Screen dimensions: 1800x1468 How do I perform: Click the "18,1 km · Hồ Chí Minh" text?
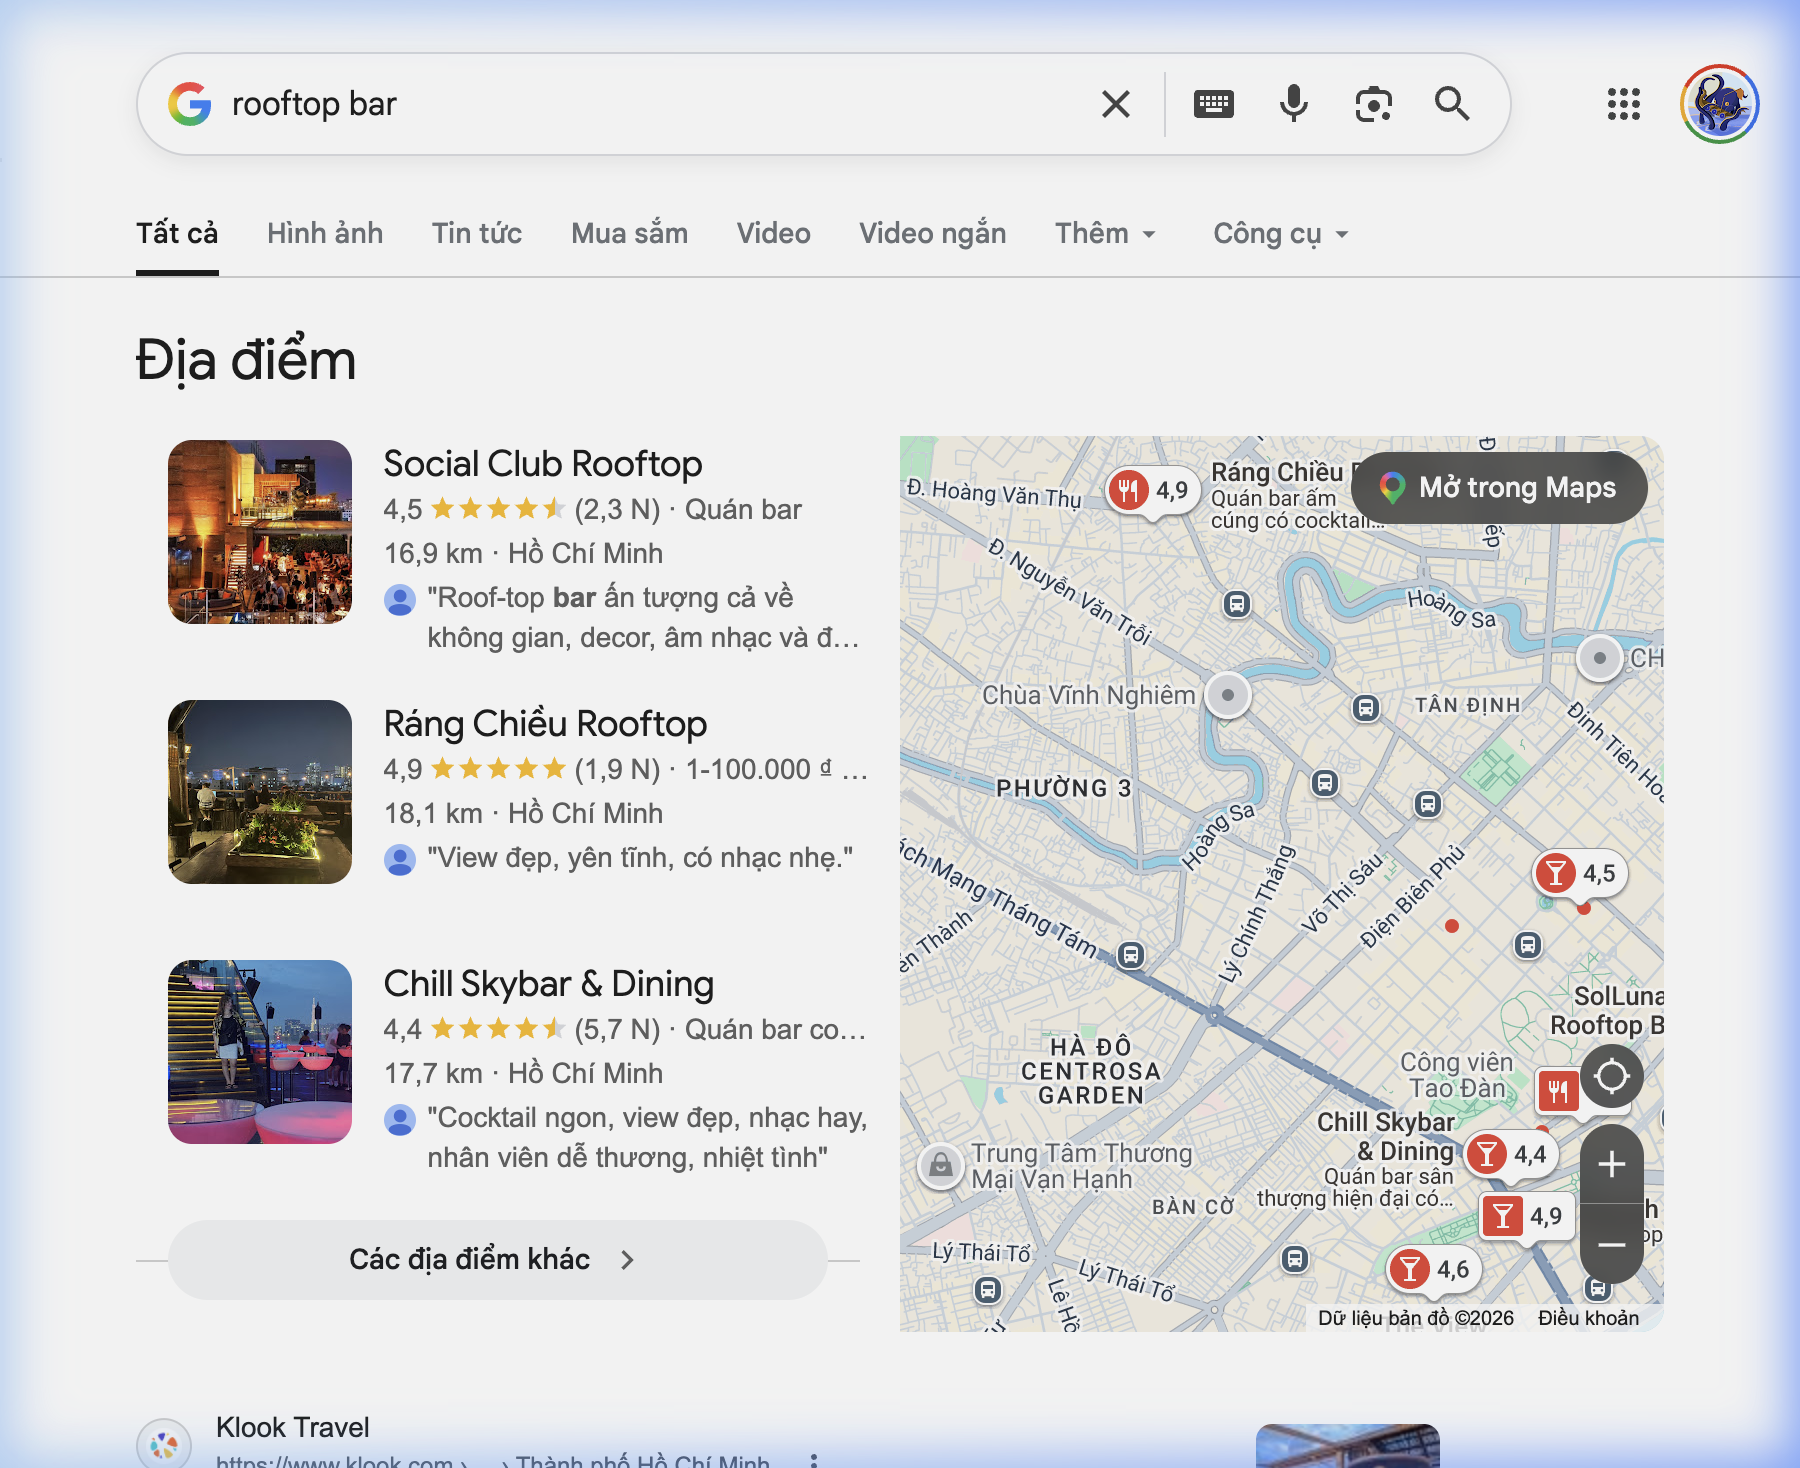click(523, 814)
